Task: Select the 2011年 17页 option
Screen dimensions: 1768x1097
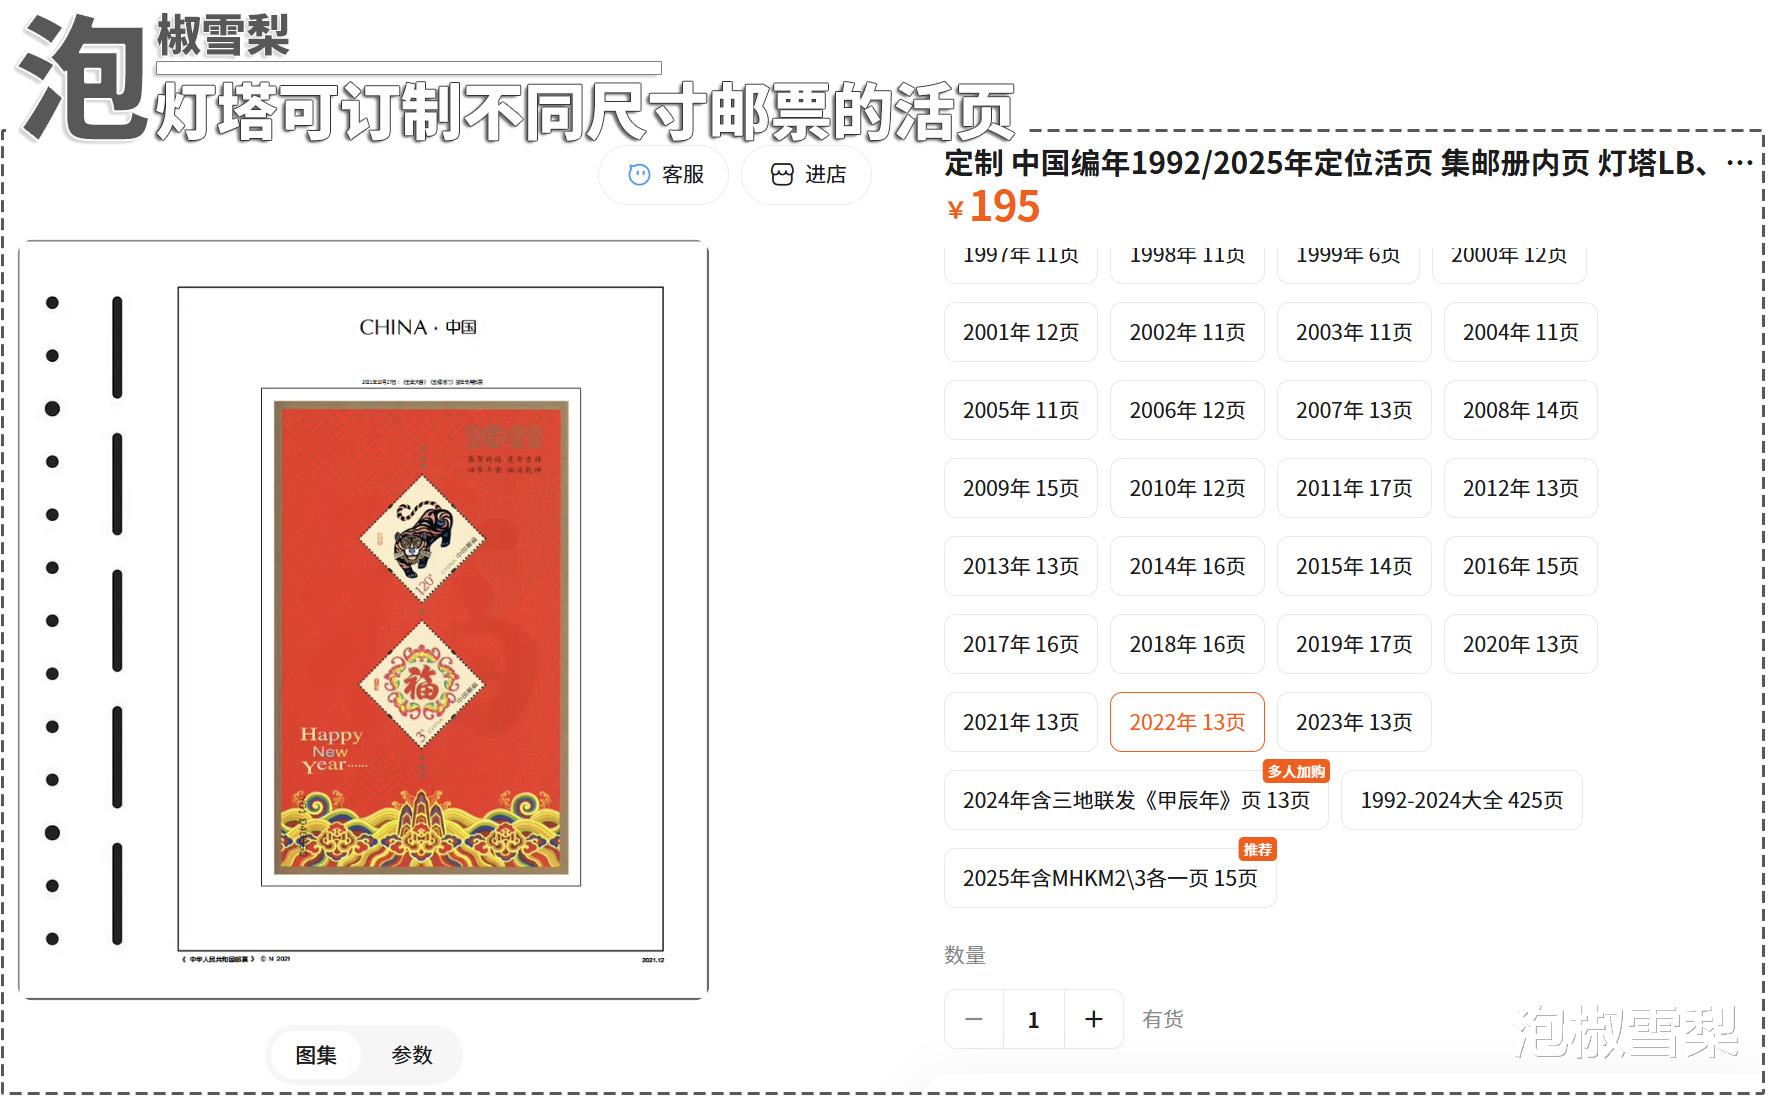Action: click(1354, 488)
